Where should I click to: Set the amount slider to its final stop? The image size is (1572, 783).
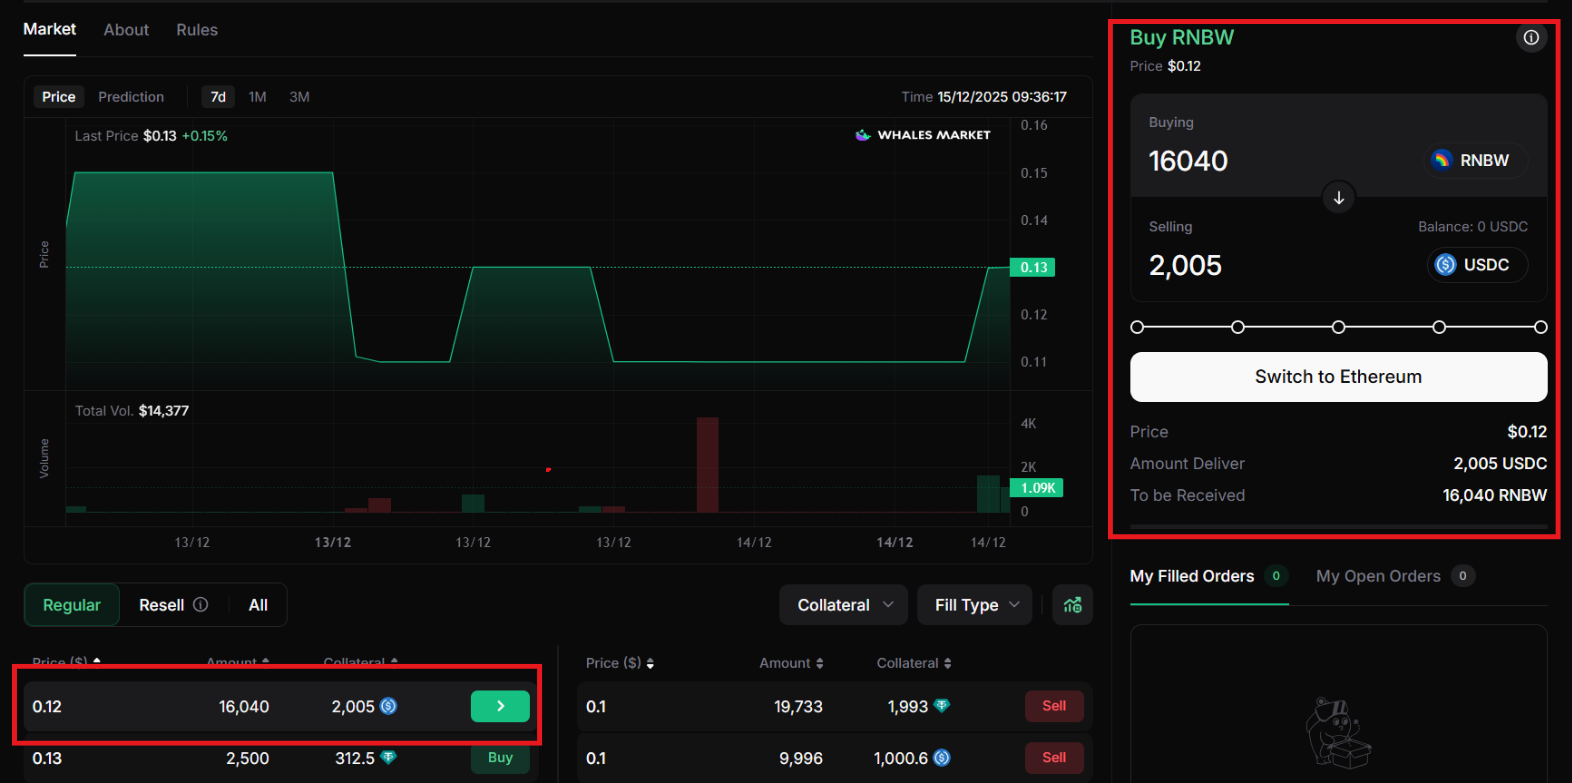tap(1541, 327)
